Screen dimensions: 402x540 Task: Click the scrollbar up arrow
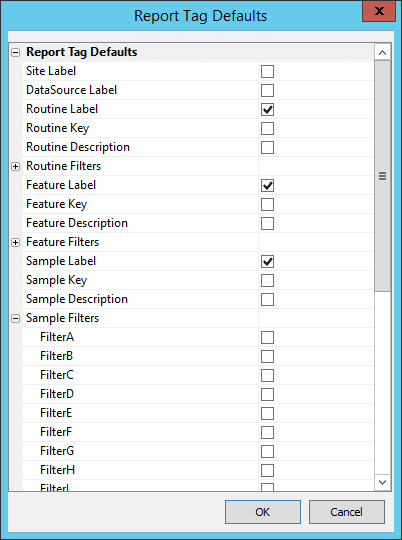tap(382, 52)
